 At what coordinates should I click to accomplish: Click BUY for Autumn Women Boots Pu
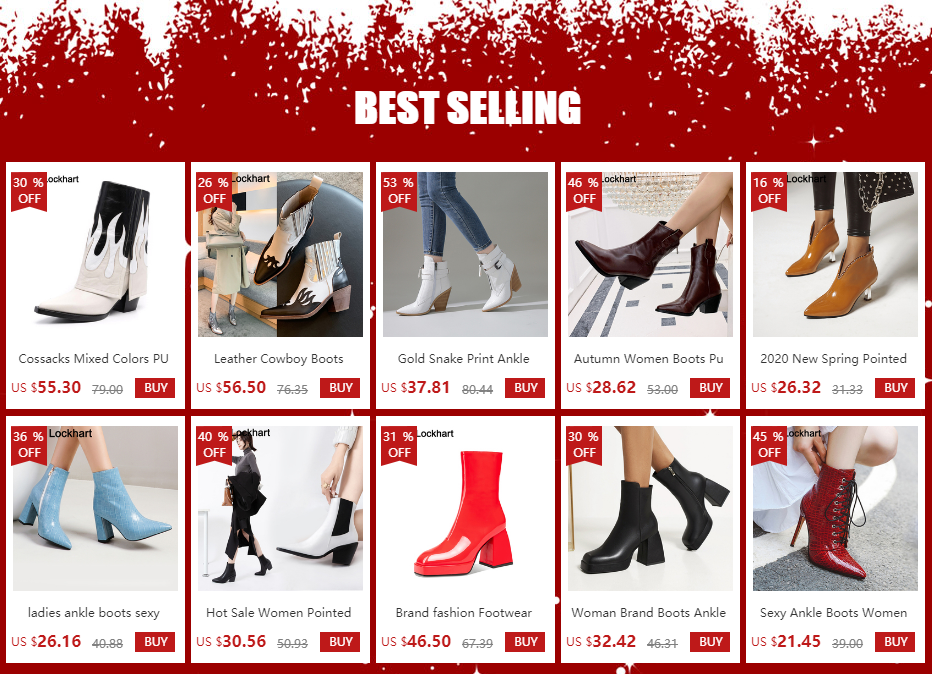click(x=710, y=388)
